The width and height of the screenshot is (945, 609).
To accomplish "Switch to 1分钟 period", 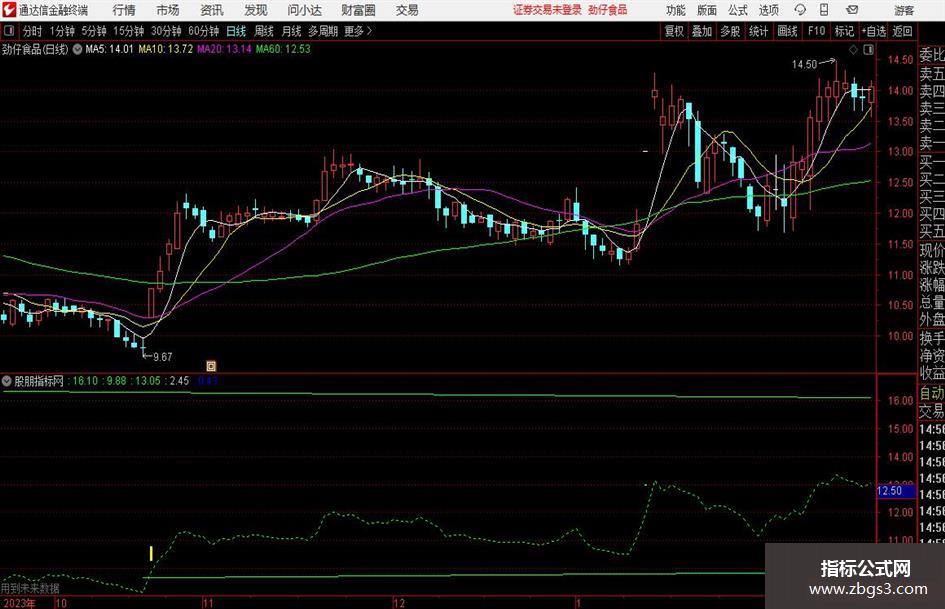I will coord(62,31).
